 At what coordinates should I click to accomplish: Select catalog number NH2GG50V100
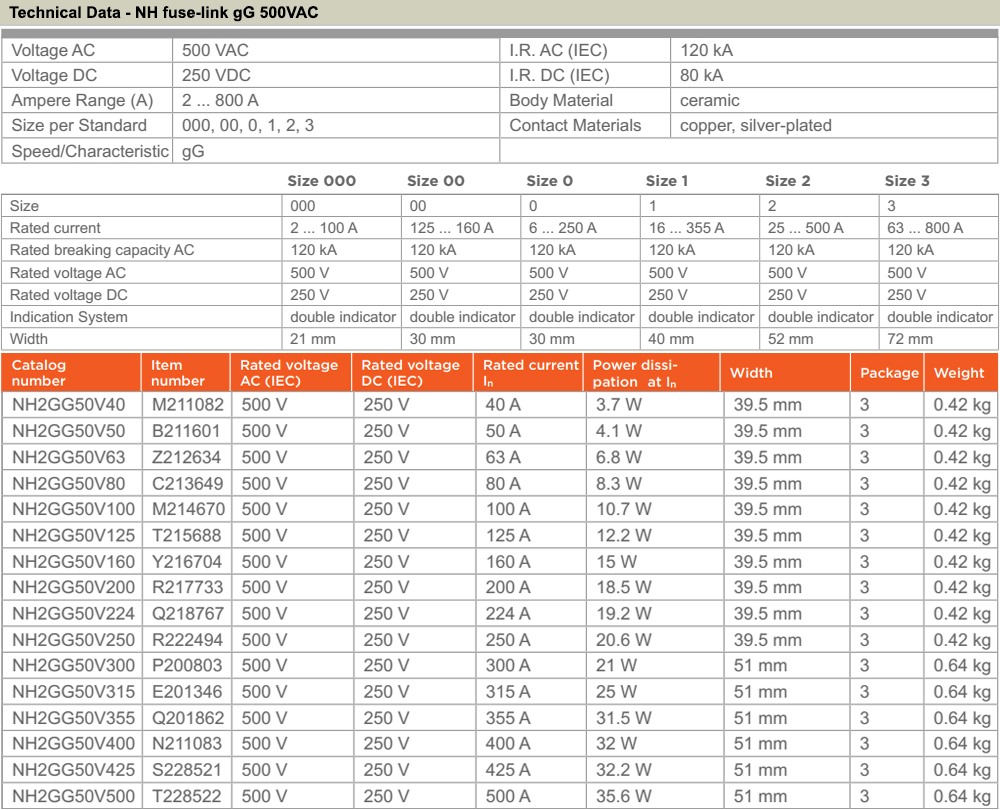coord(73,509)
